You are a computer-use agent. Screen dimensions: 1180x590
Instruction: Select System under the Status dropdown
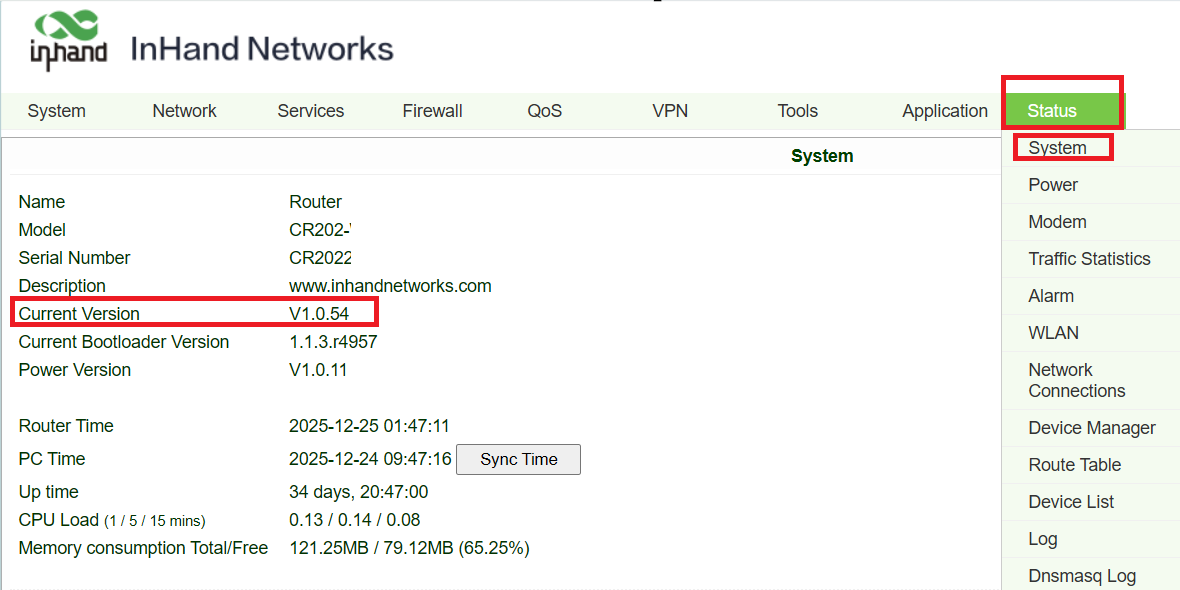[1057, 148]
